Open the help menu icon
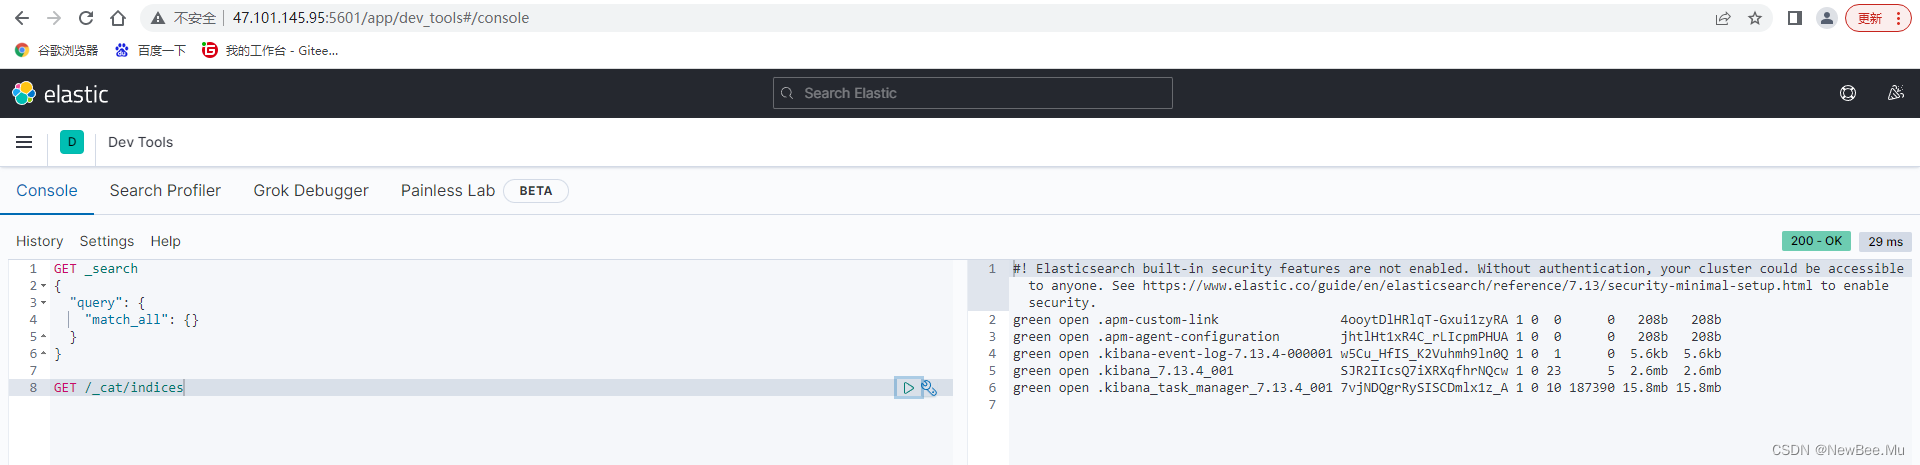1920x465 pixels. coord(1848,93)
